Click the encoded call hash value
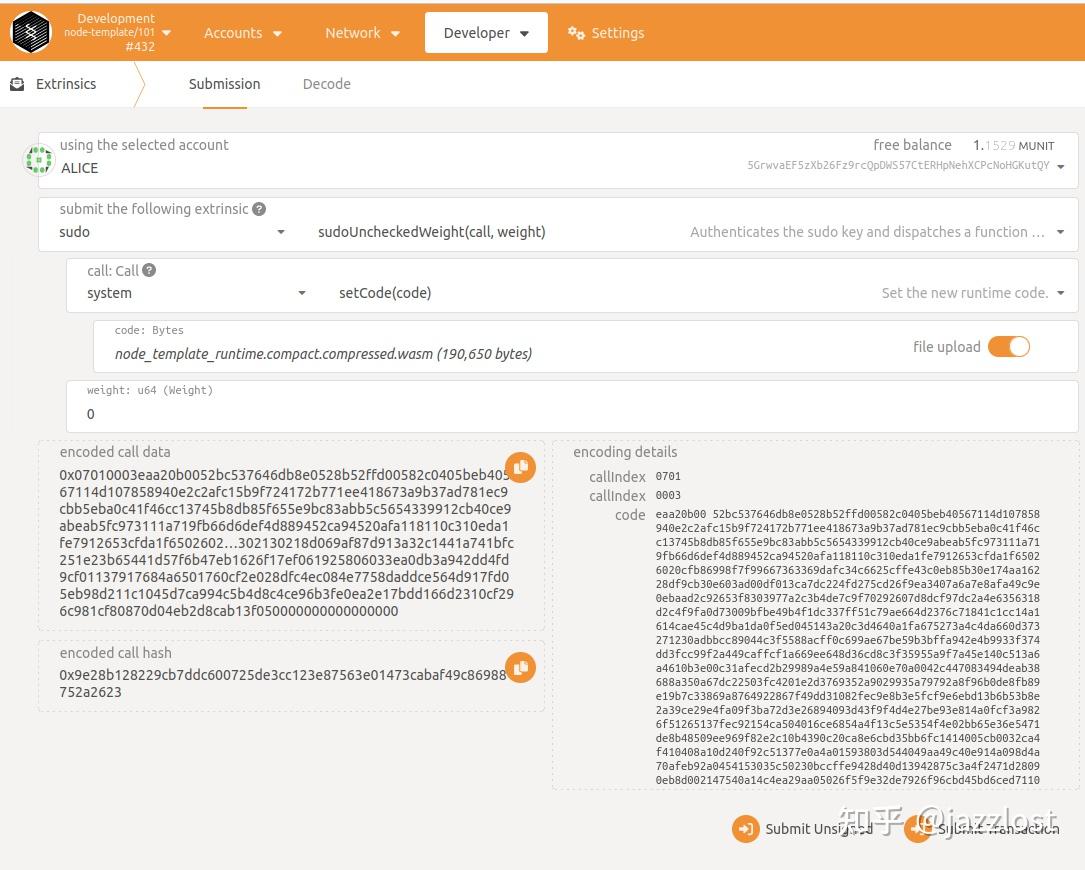 click(282, 683)
